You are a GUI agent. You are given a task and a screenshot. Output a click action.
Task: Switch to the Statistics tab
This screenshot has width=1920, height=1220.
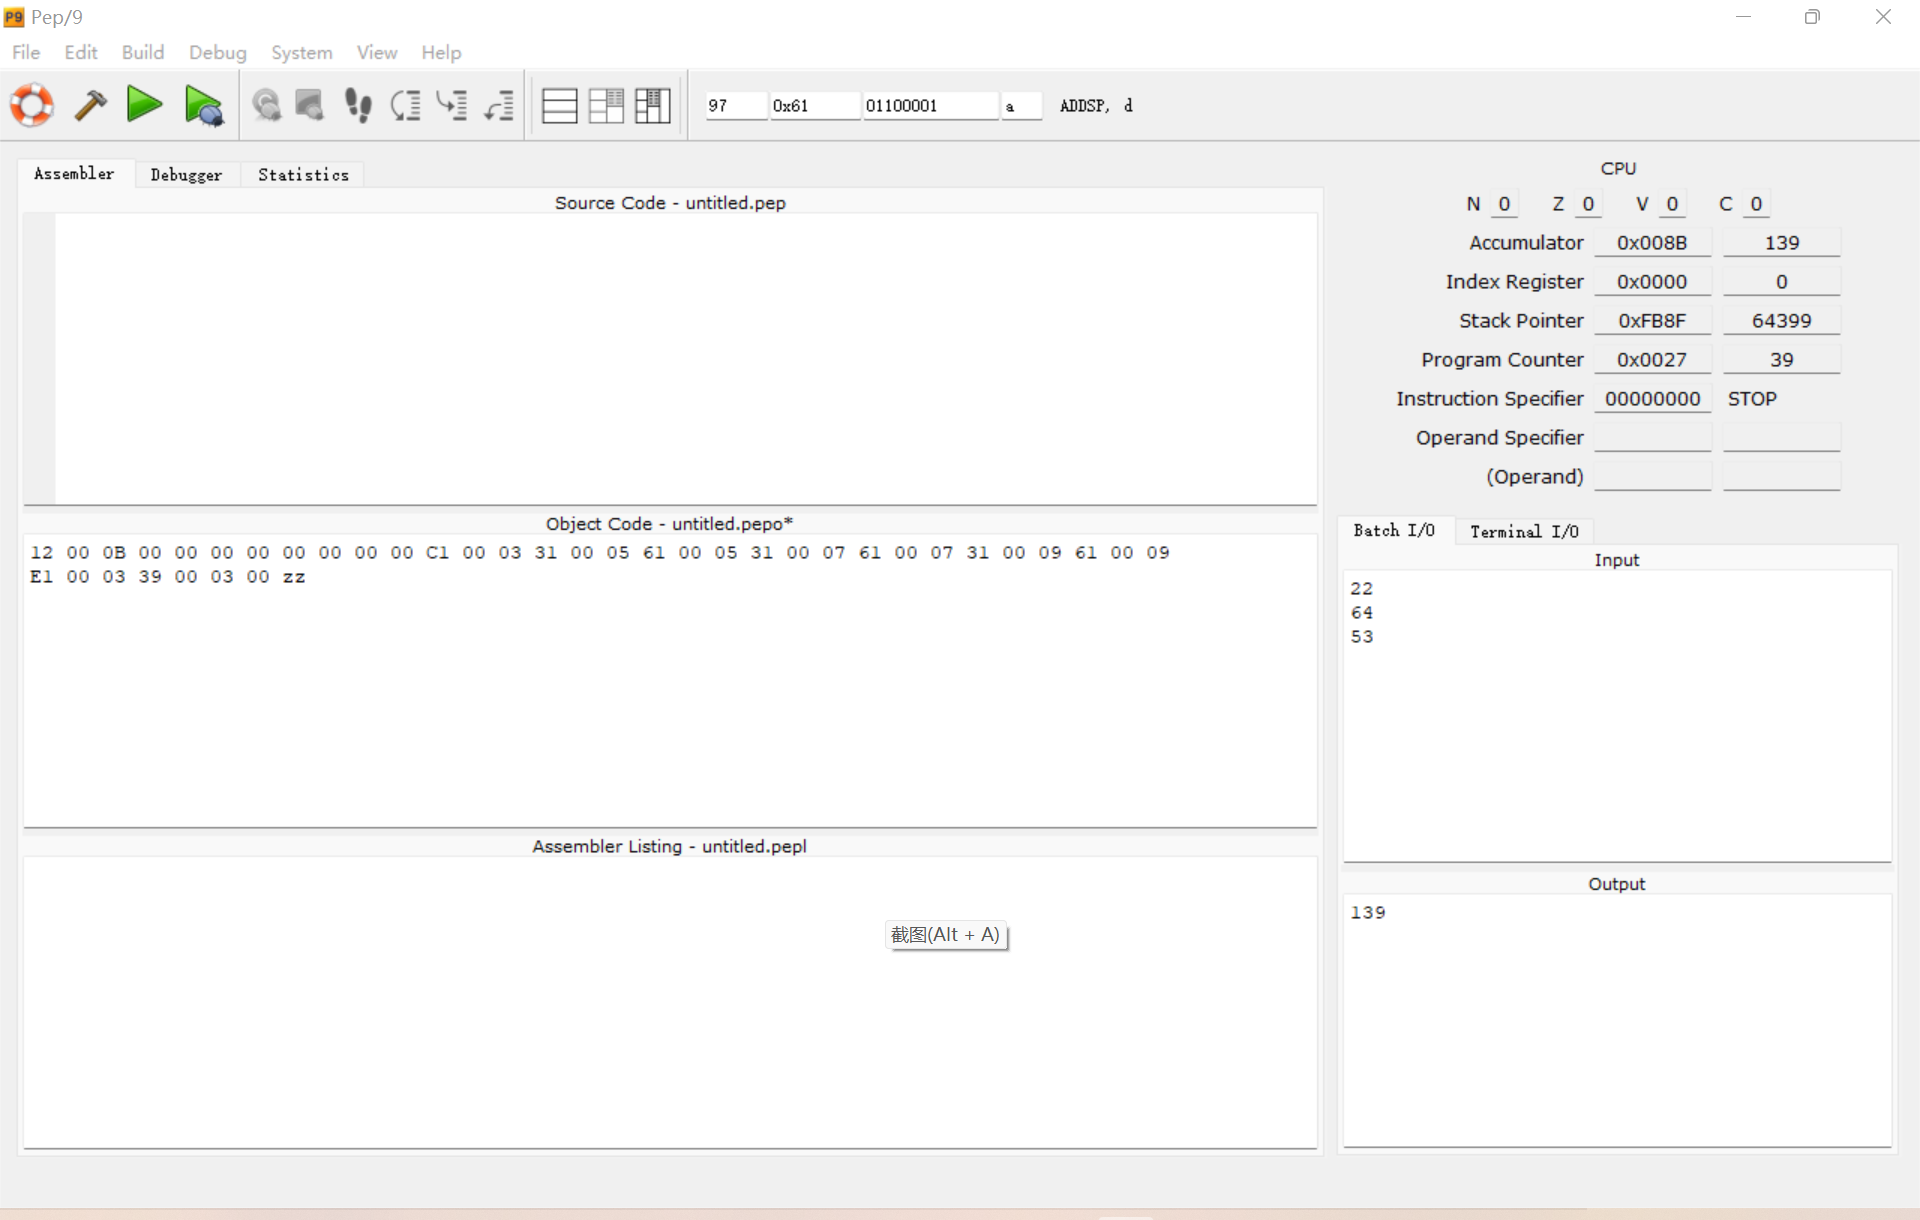tap(303, 174)
